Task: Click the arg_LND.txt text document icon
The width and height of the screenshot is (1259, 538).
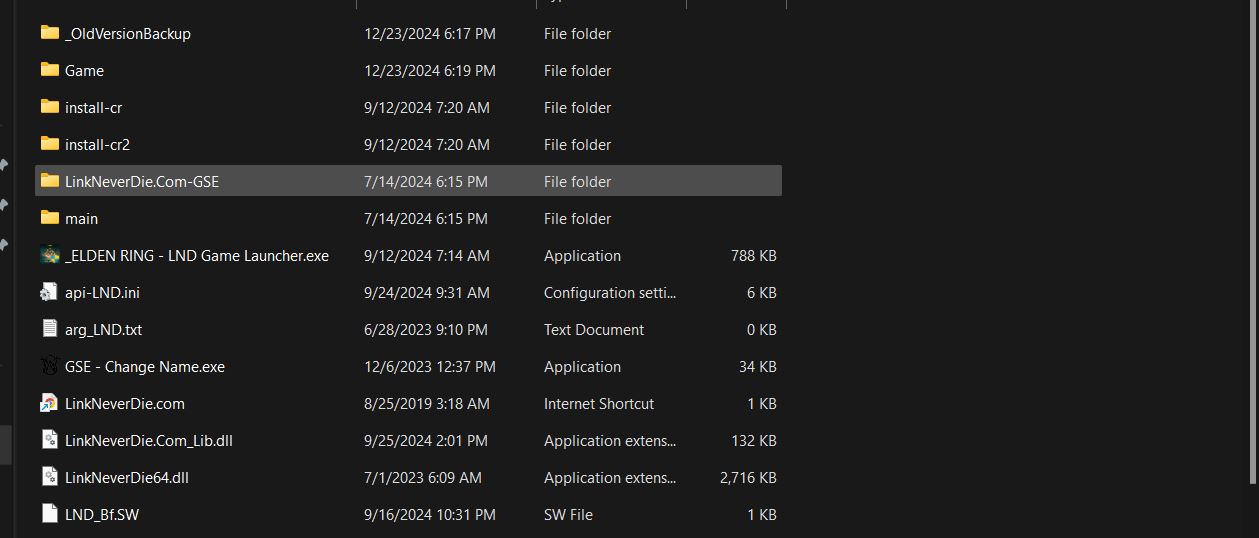Action: coord(50,329)
